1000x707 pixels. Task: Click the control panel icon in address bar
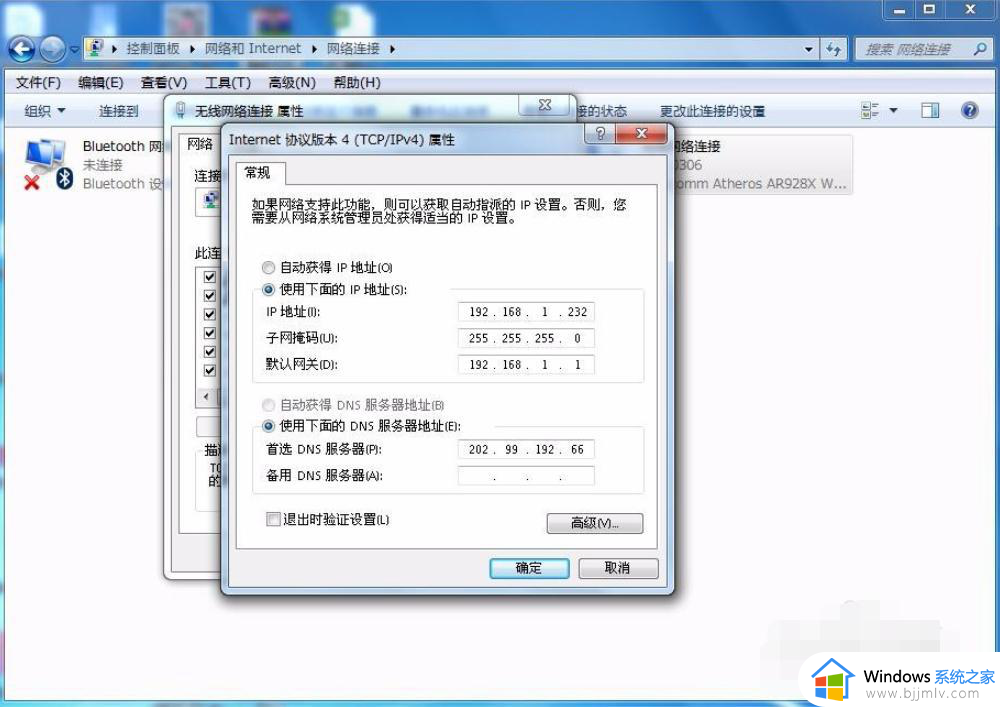(95, 48)
